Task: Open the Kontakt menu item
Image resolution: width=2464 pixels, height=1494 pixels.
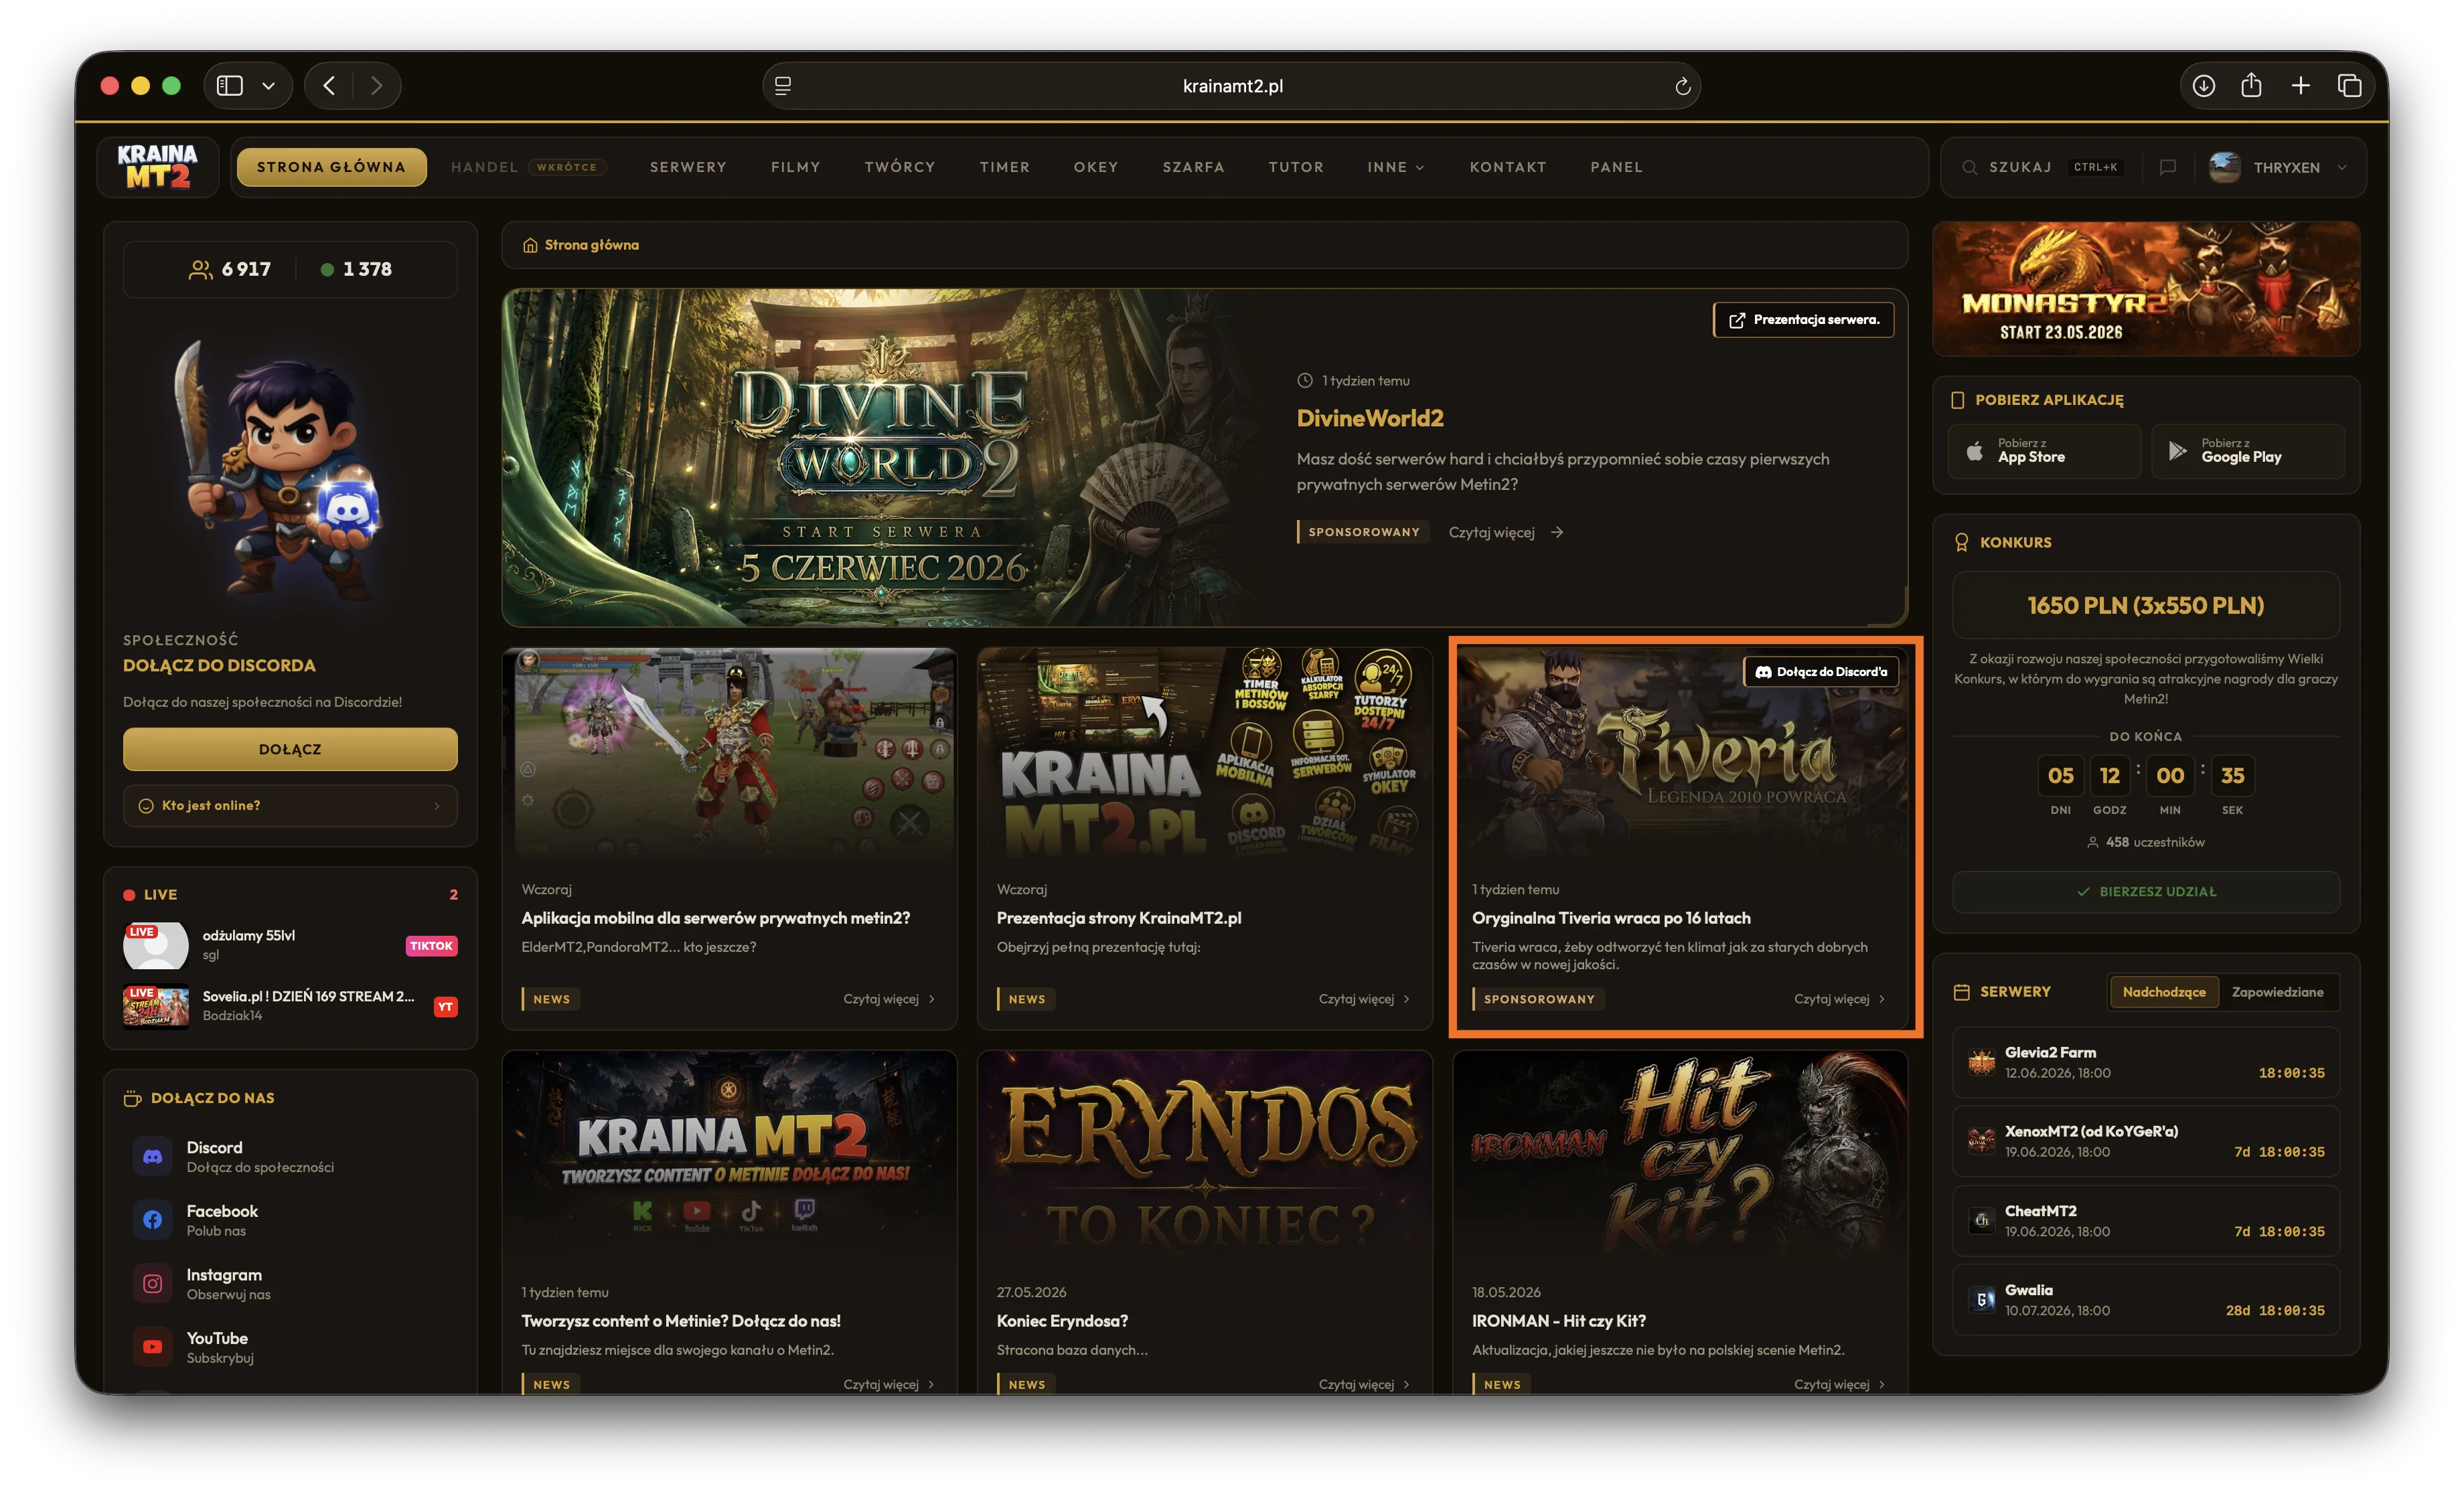Action: point(1508,167)
